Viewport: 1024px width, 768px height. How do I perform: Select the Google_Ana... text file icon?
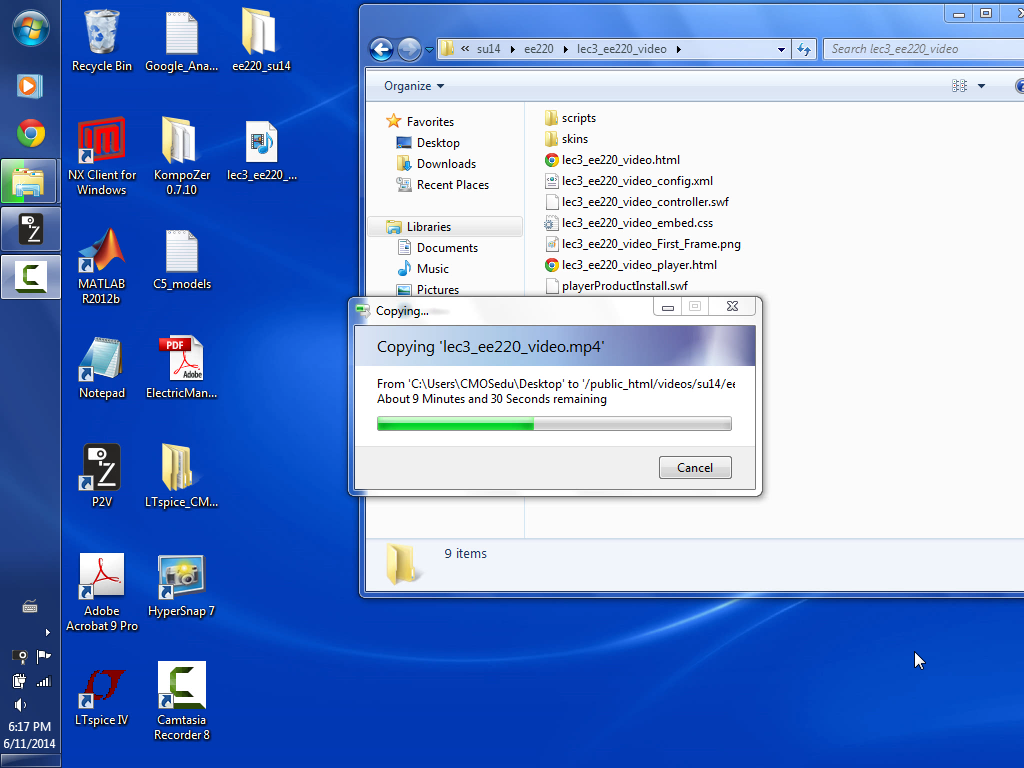coord(182,40)
